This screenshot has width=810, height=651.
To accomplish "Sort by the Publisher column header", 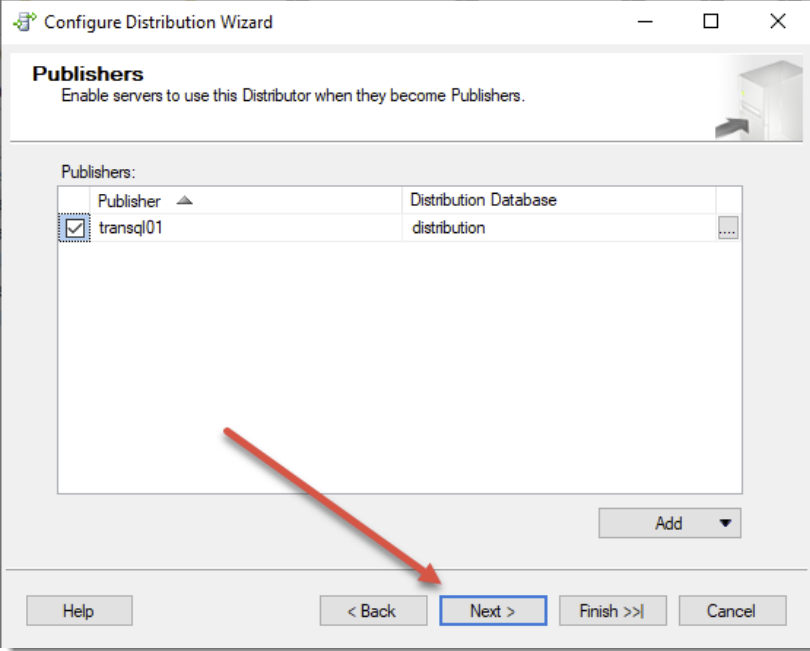I will (x=246, y=200).
